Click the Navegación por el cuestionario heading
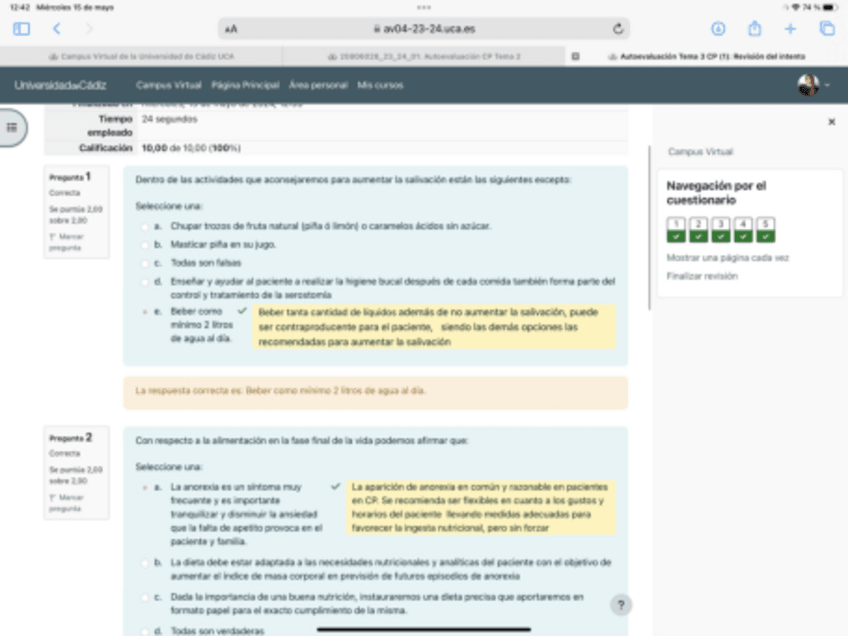Viewport: 848px width, 636px height. coord(716,193)
